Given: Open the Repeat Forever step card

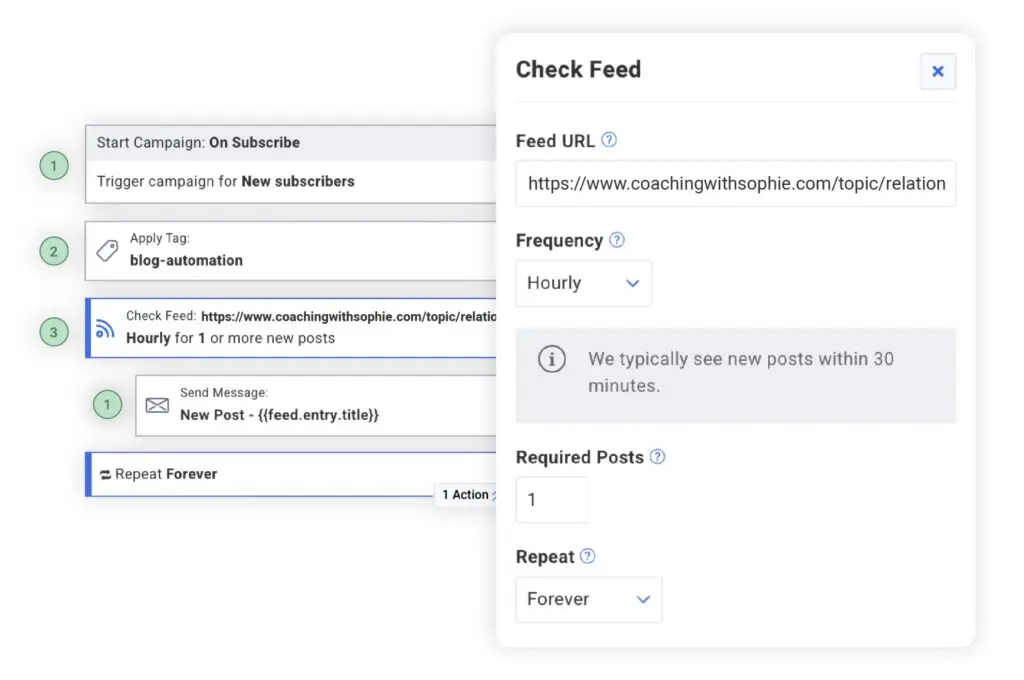Looking at the screenshot, I should 280,474.
